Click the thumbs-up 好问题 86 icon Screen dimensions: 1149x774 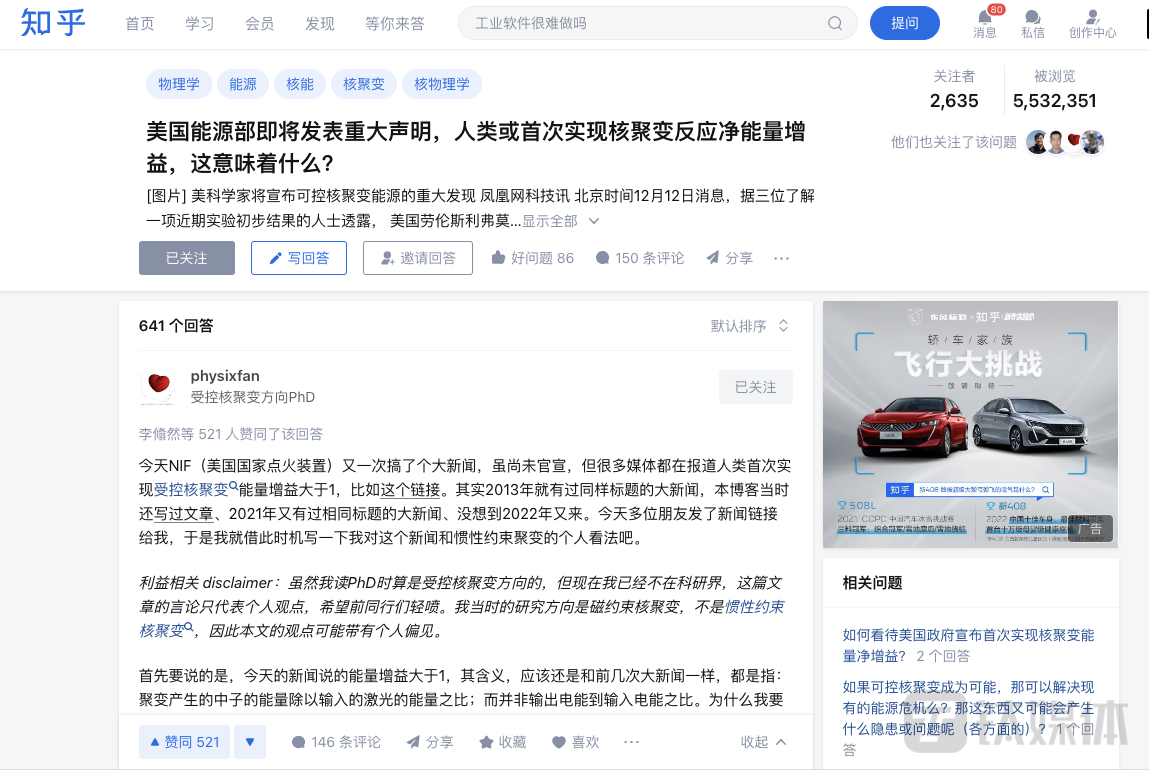(498, 258)
